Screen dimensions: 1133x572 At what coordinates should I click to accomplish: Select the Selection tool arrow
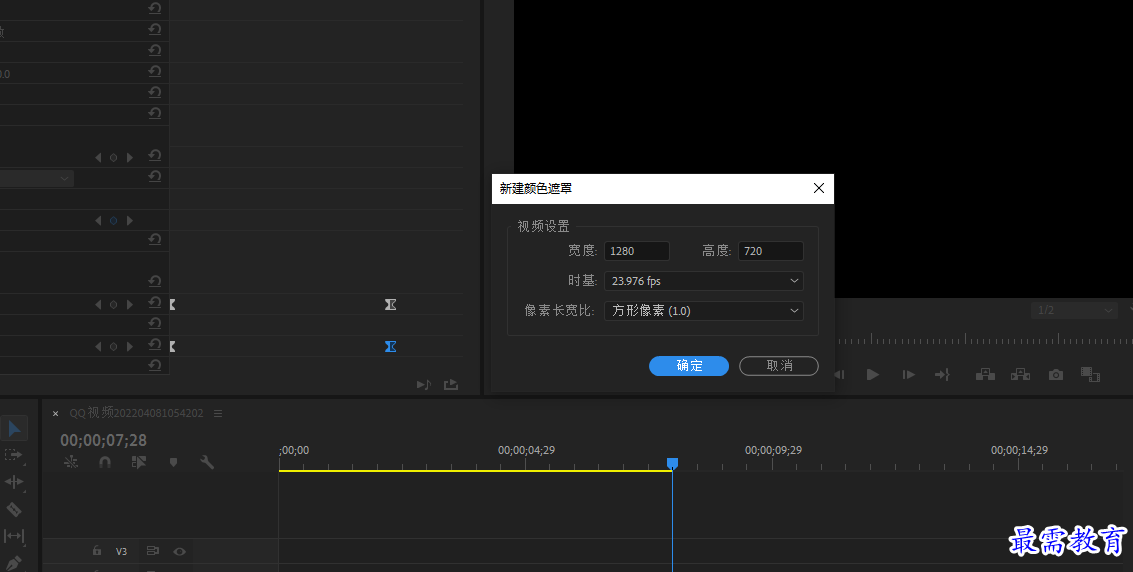tap(14, 428)
